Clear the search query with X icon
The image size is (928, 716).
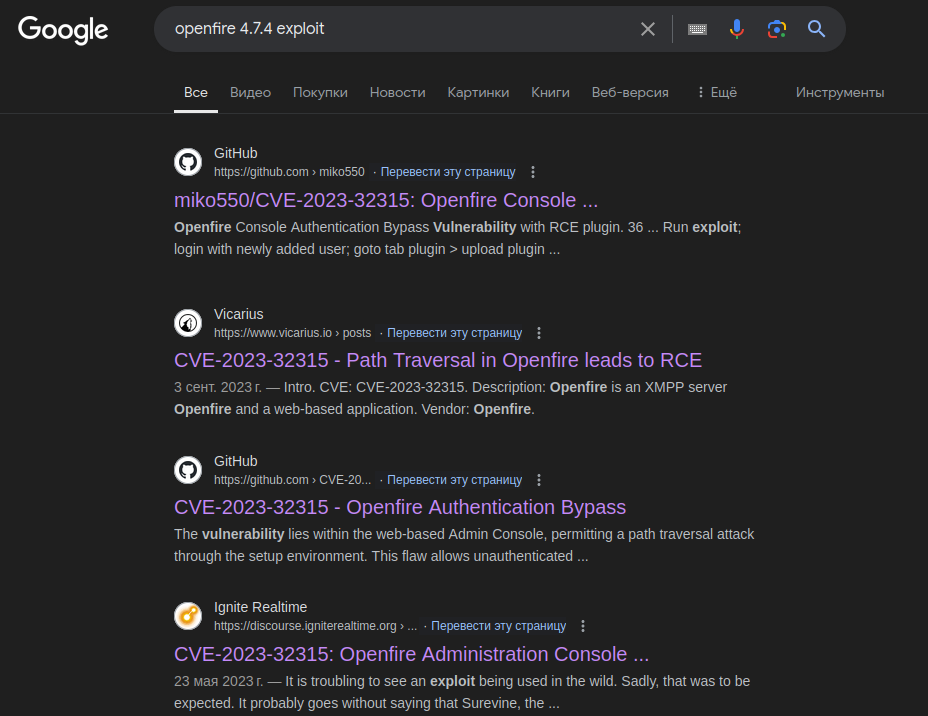[x=648, y=29]
